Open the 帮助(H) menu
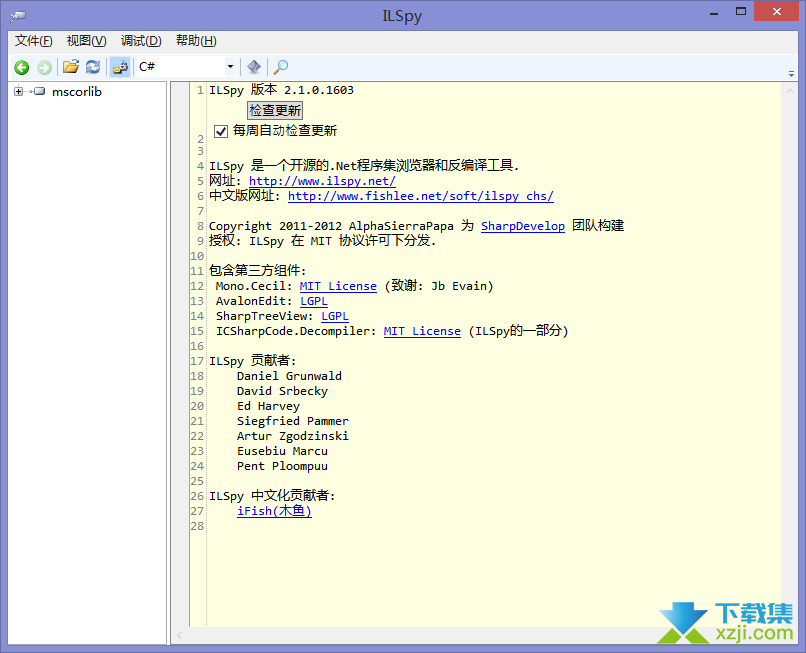The width and height of the screenshot is (806, 653). pyautogui.click(x=196, y=41)
